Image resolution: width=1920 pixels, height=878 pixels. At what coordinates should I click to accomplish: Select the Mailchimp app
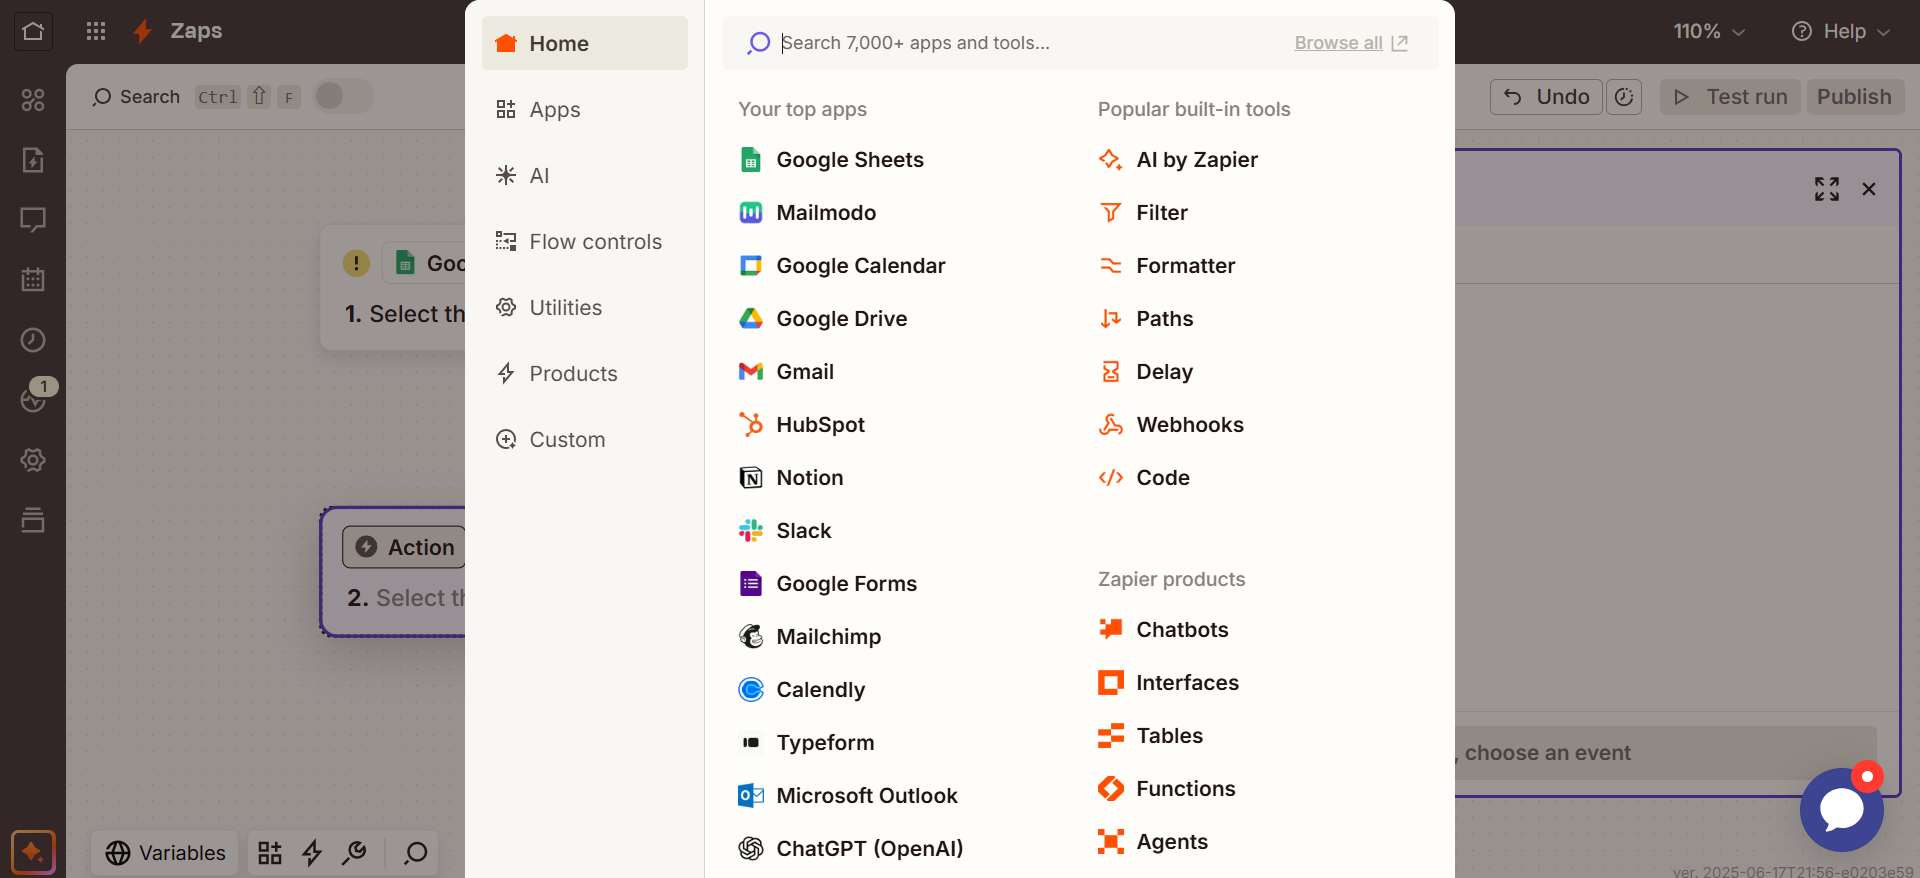[x=810, y=637]
